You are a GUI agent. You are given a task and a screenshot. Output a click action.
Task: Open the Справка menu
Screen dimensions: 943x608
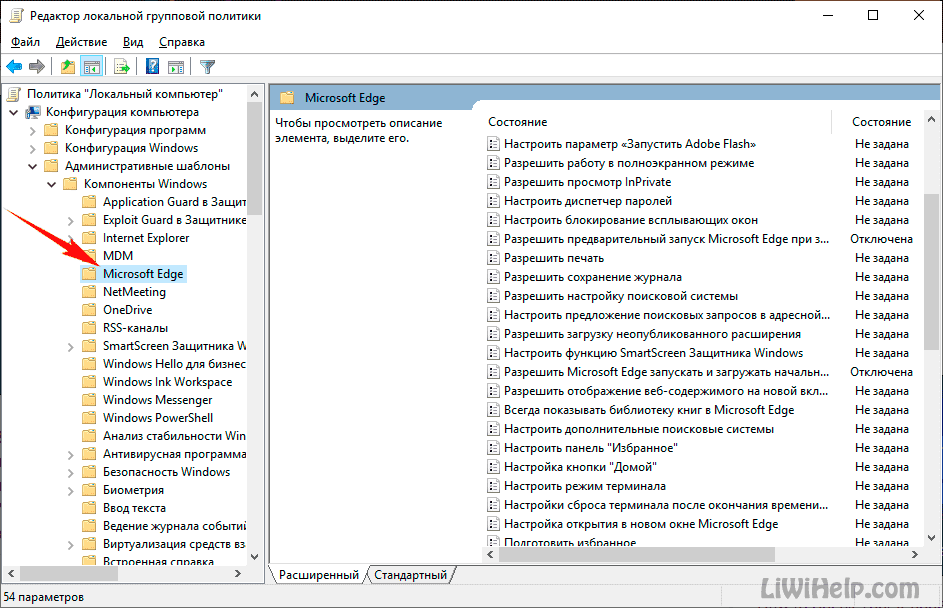[182, 42]
